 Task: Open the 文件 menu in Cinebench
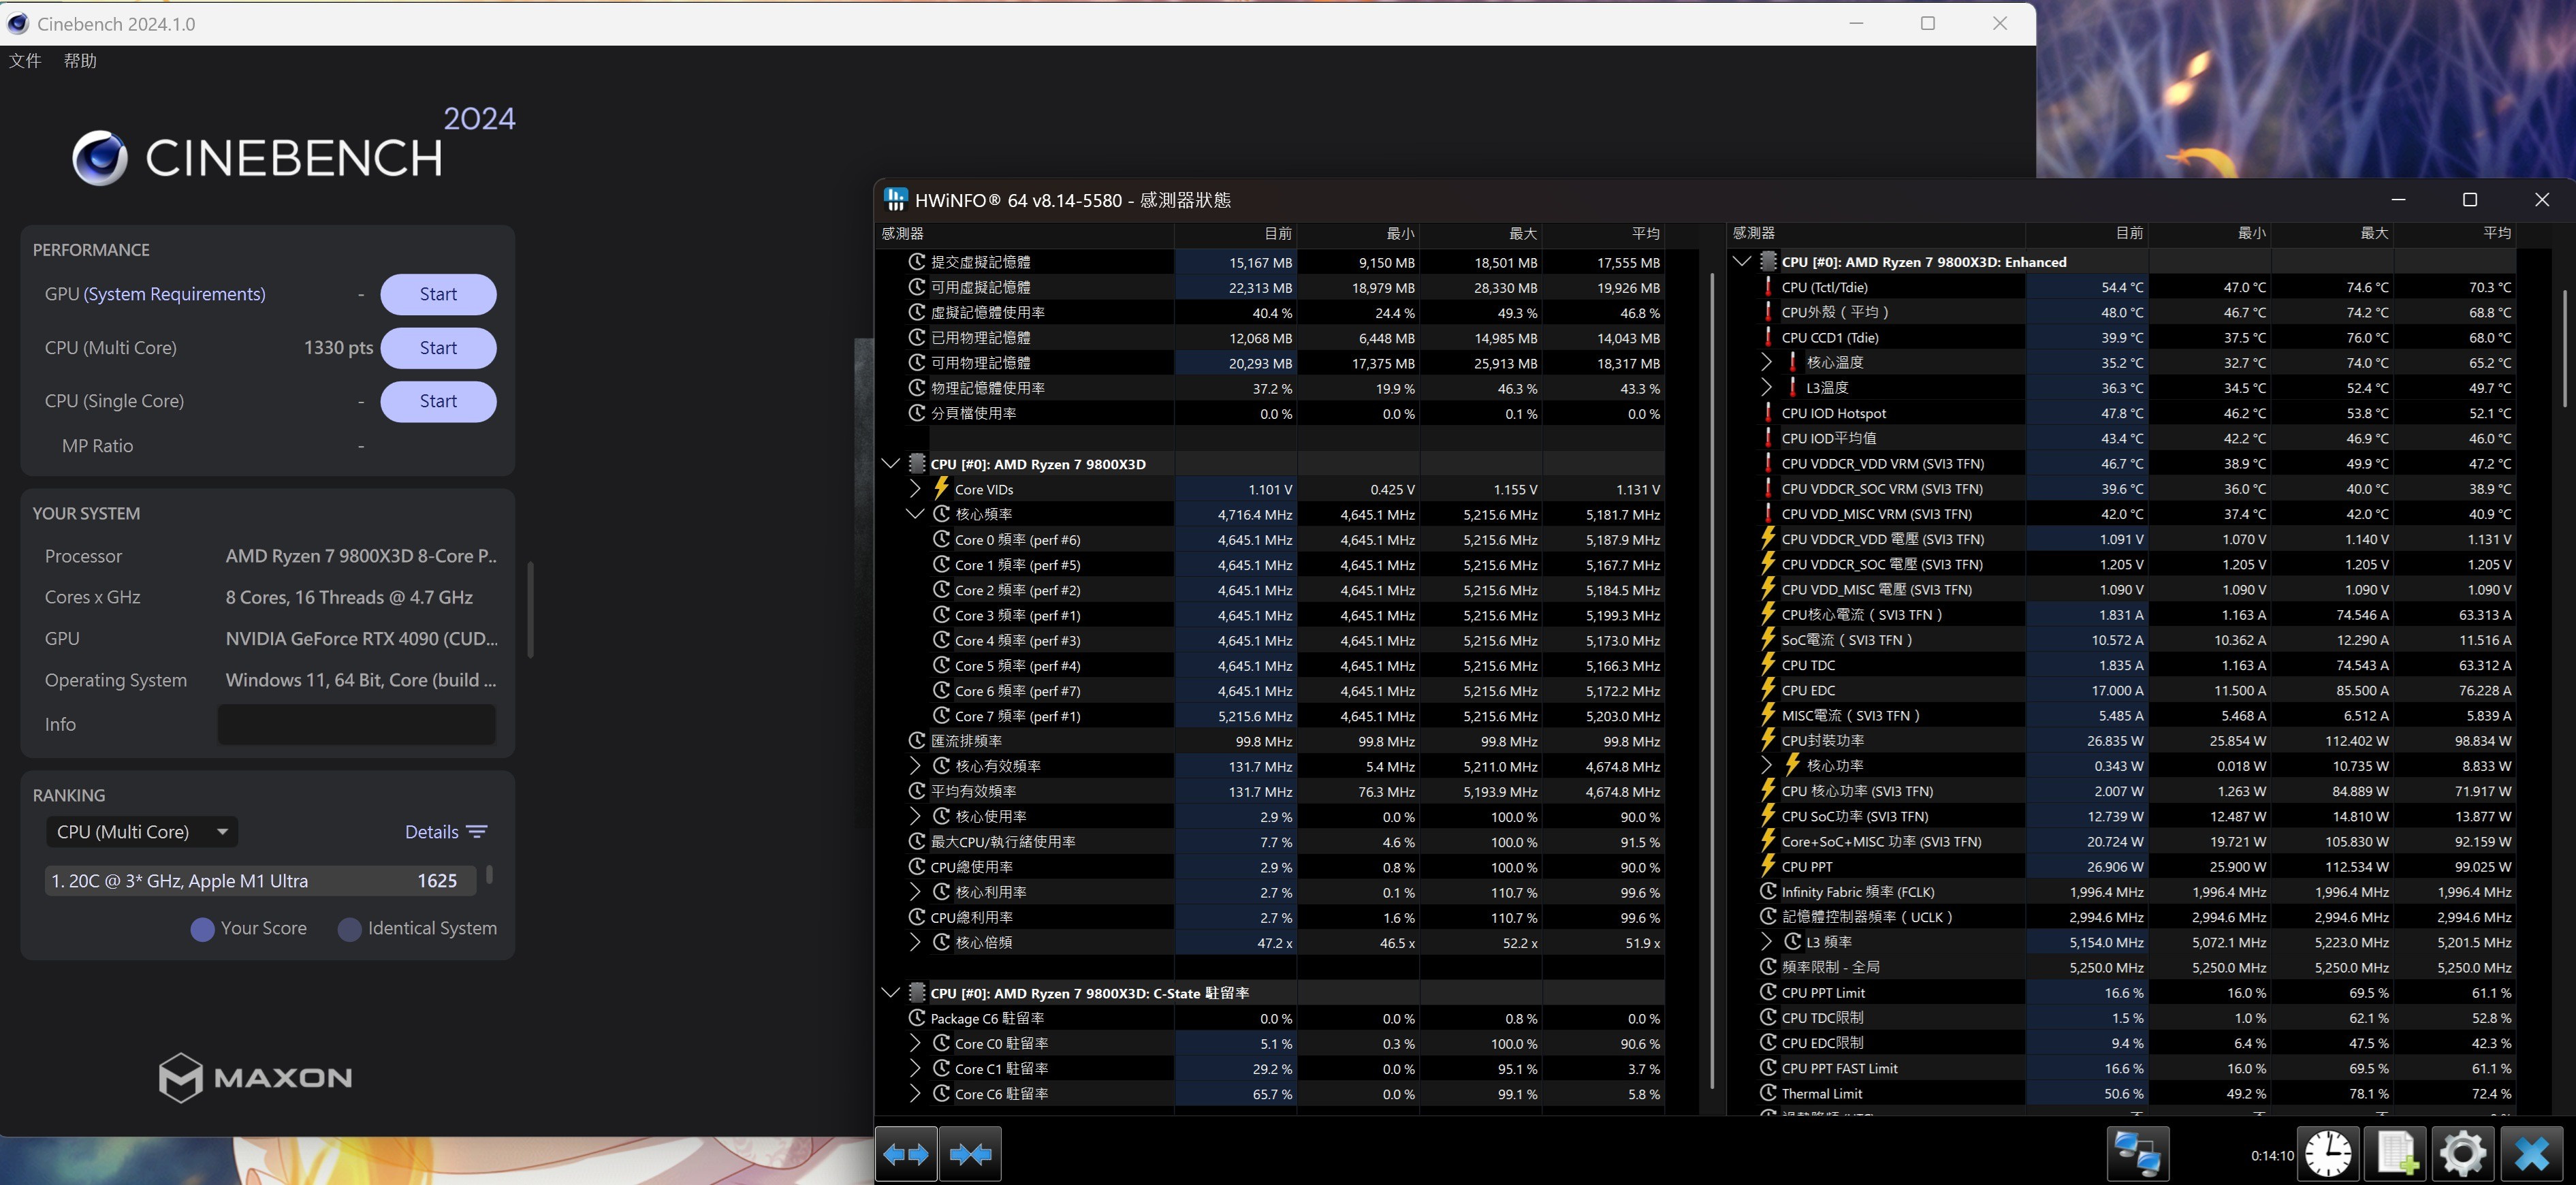pyautogui.click(x=25, y=61)
